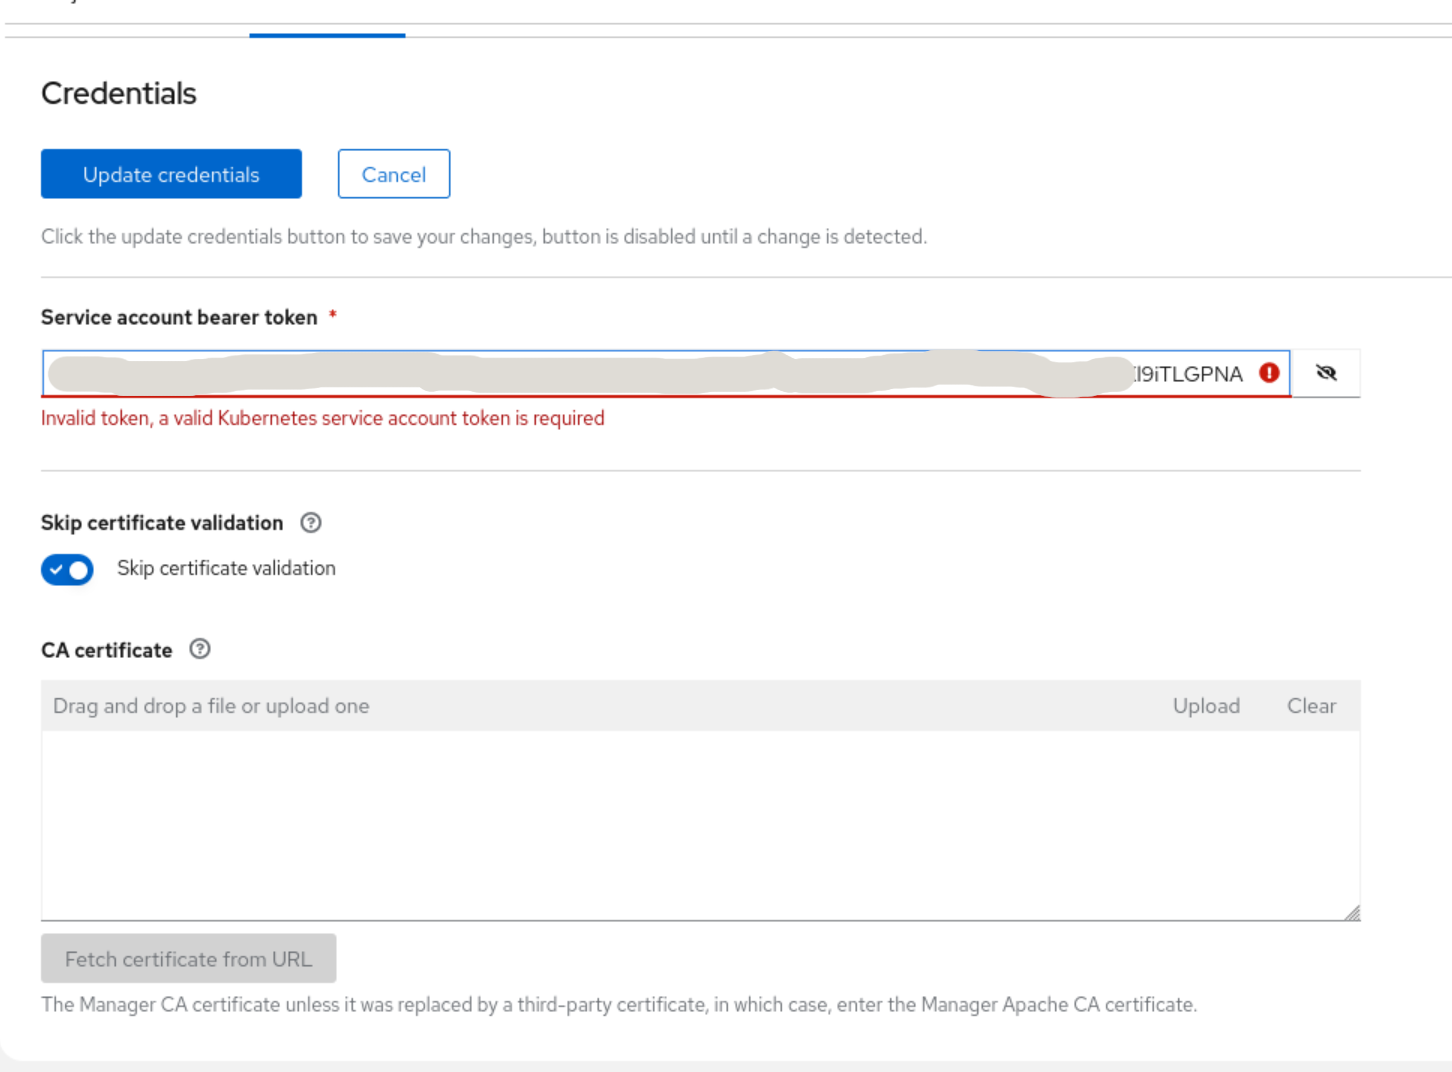The width and height of the screenshot is (1452, 1072).
Task: Click the 'Invalid token' error message
Action: [x=322, y=418]
